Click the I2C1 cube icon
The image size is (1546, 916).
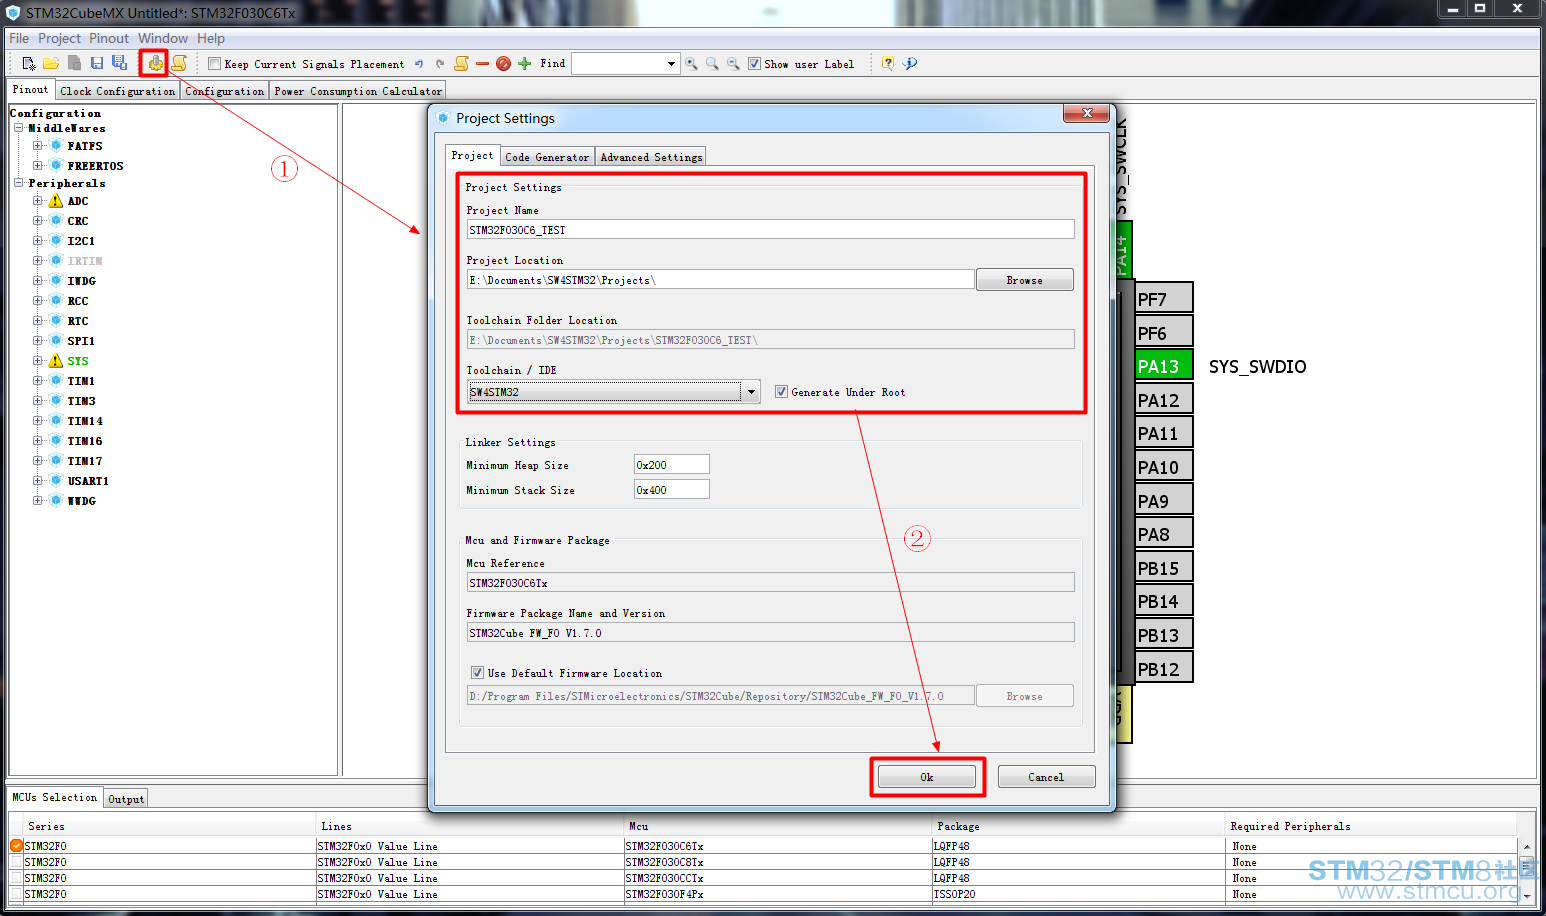(56, 241)
